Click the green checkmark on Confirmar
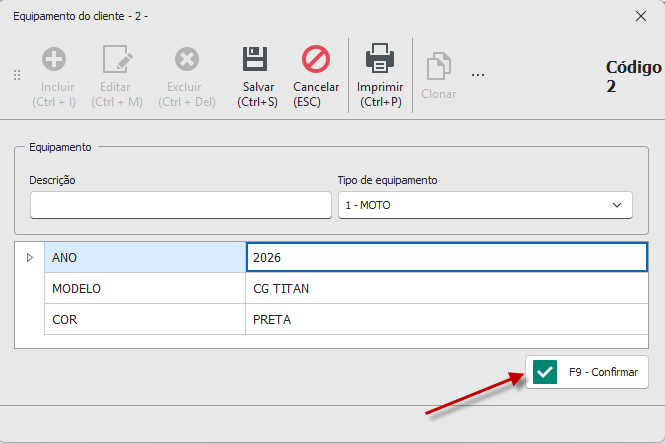This screenshot has width=665, height=444. pyautogui.click(x=545, y=372)
